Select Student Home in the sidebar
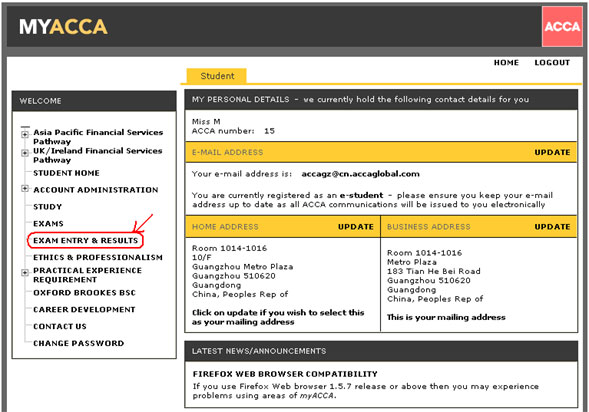589x412 pixels. (x=66, y=173)
